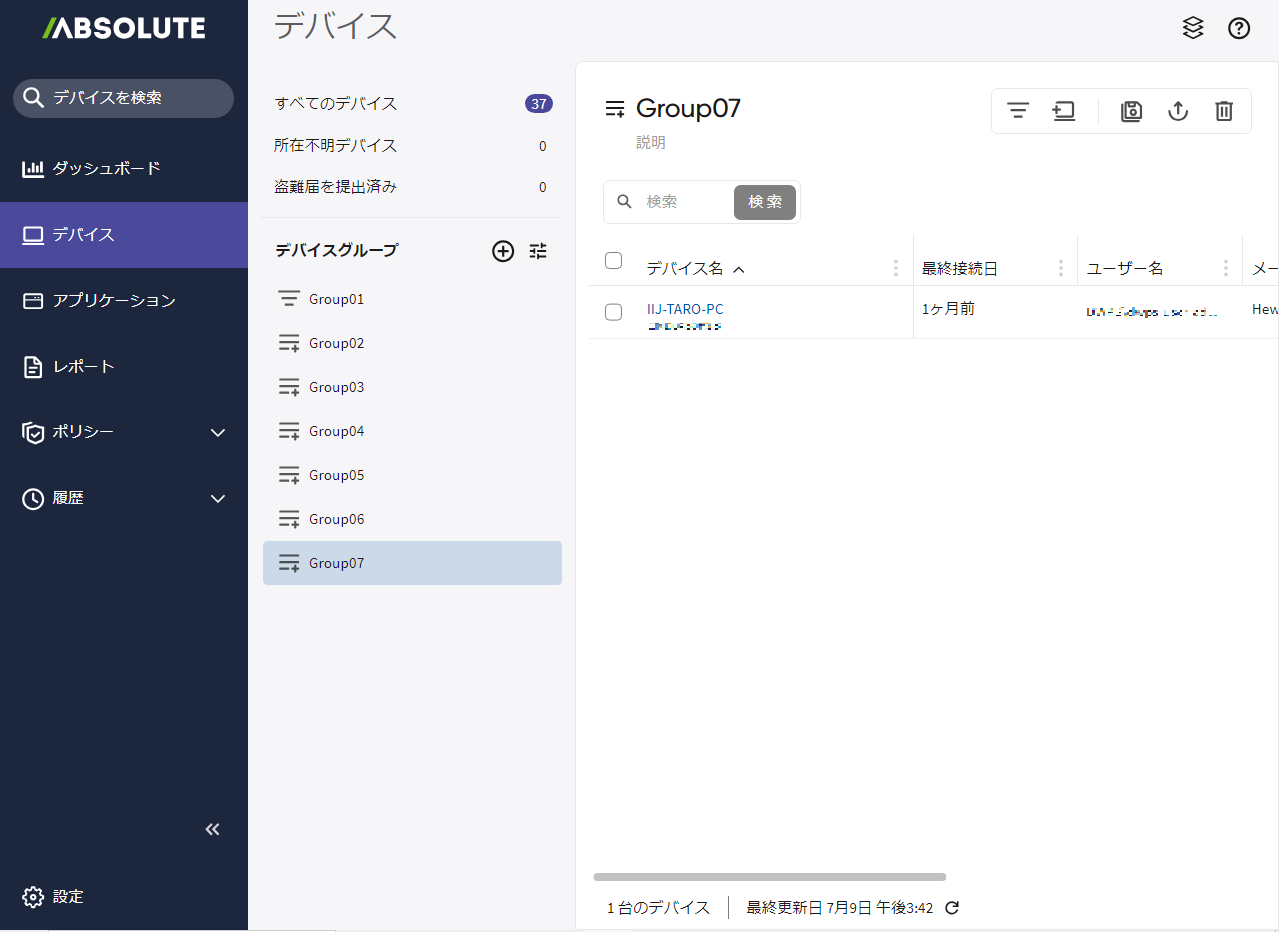Open device group settings sliders icon
The width and height of the screenshot is (1280, 932).
tap(538, 251)
